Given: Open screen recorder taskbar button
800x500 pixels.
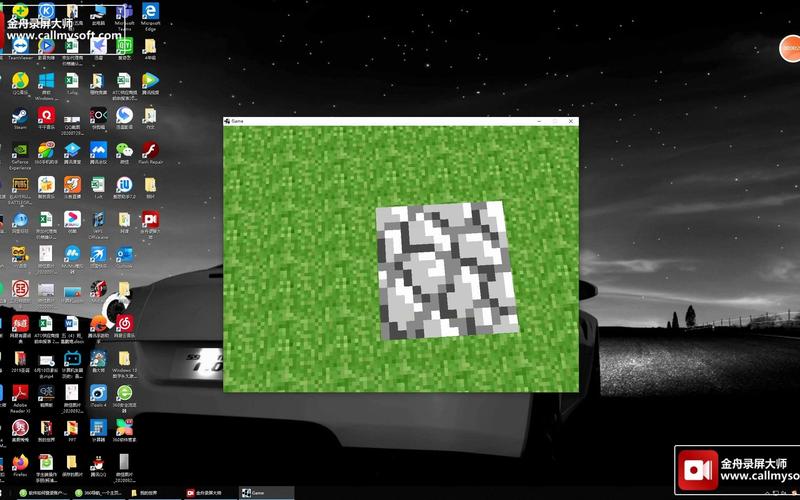Looking at the screenshot, I should tap(211, 493).
